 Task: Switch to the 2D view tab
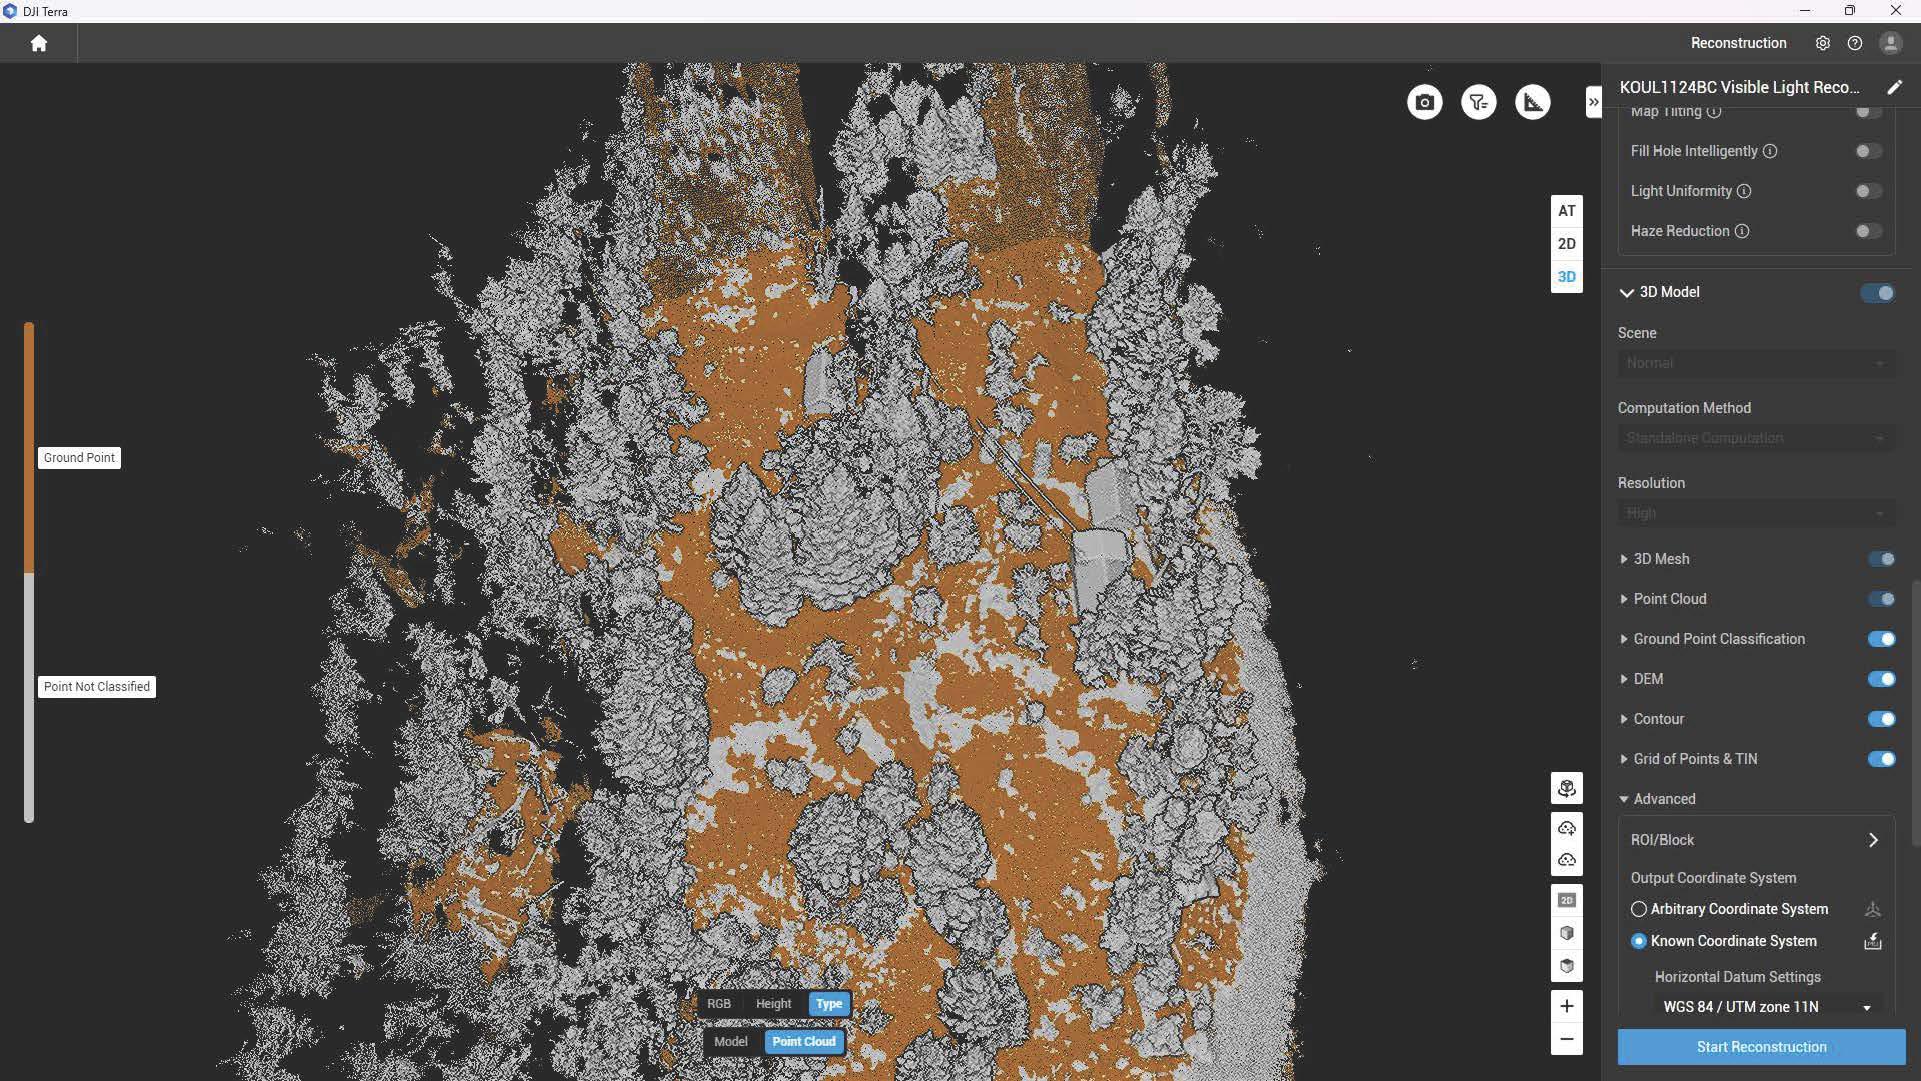point(1566,244)
